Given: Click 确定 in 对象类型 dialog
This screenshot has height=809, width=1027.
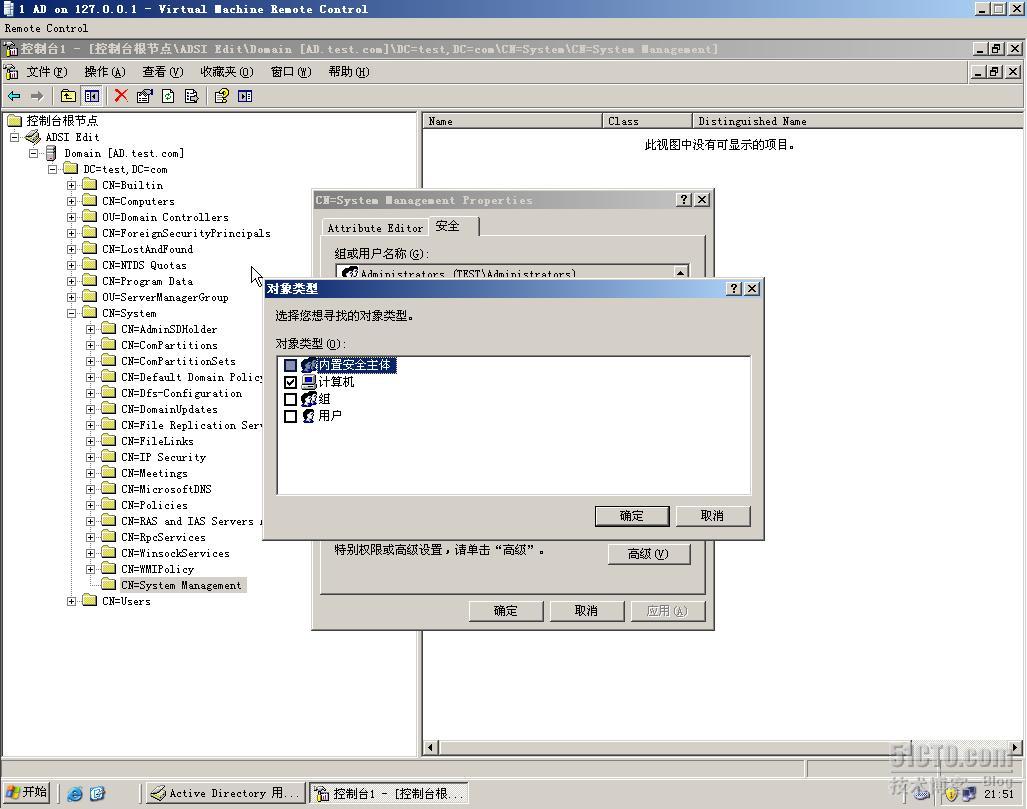Looking at the screenshot, I should click(x=632, y=516).
